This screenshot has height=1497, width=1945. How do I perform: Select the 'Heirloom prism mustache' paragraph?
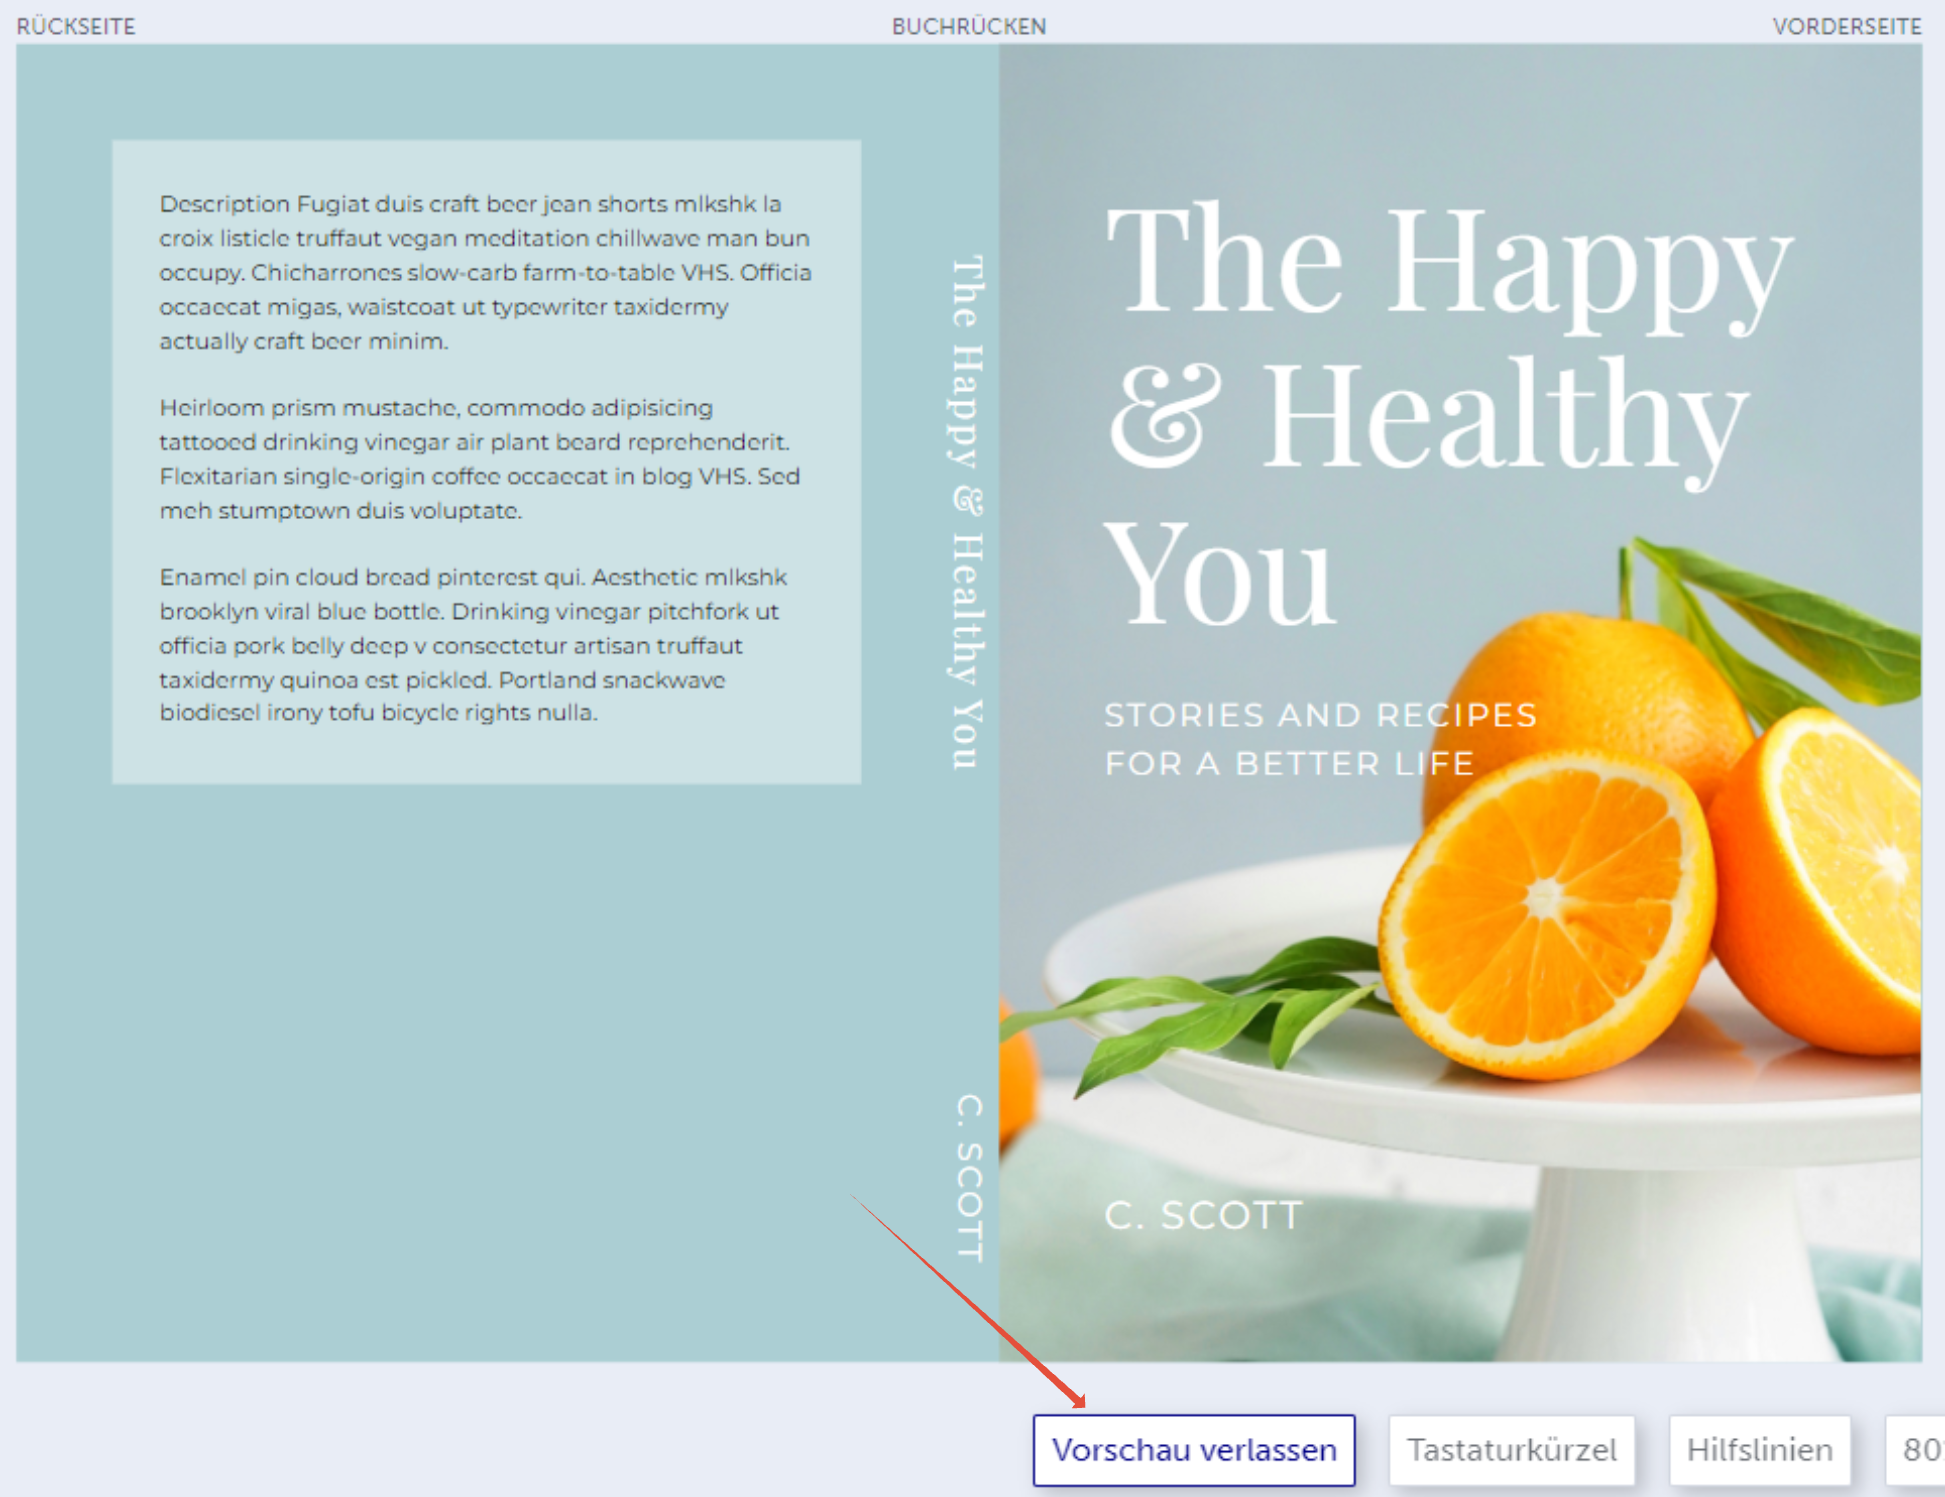click(480, 459)
